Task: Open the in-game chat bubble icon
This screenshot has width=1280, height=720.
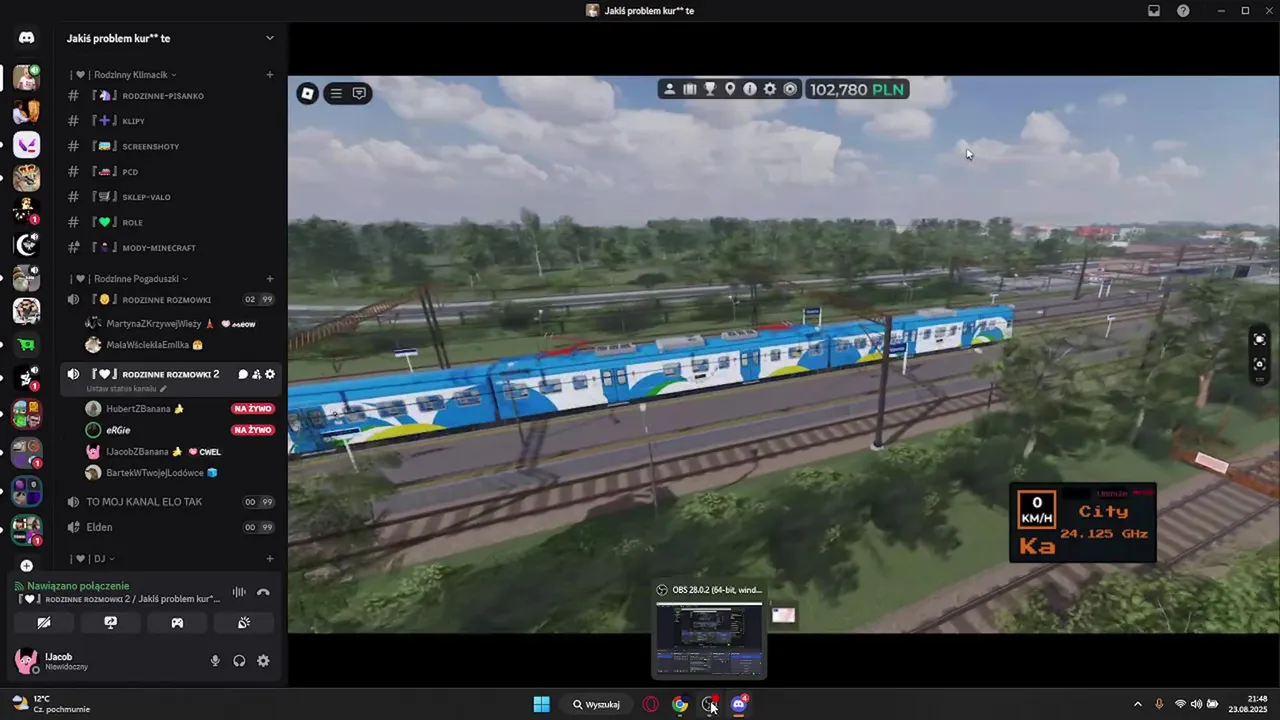Action: [x=359, y=93]
